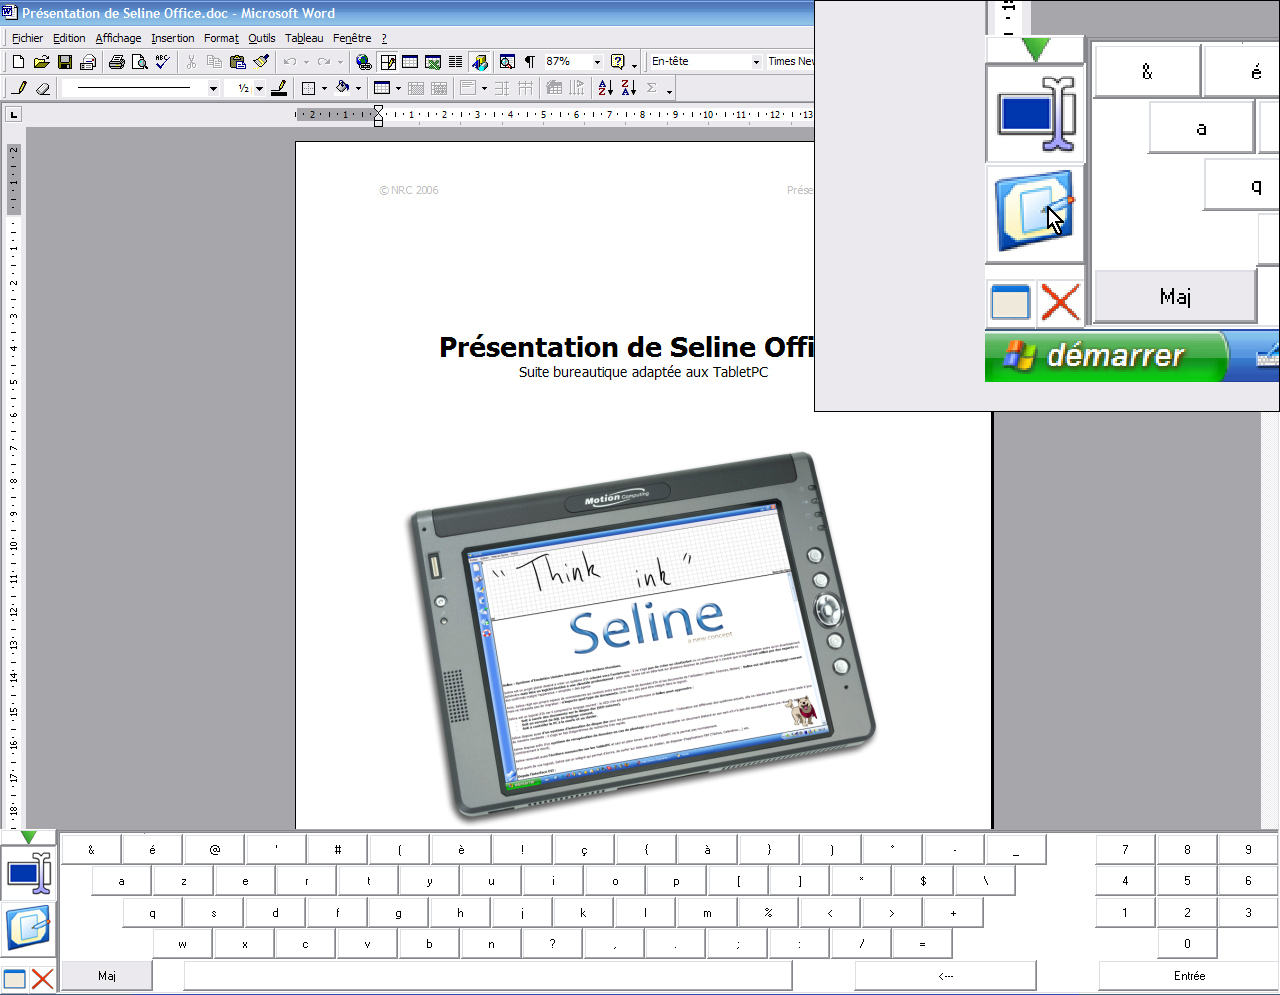Click the border color pen icon
The width and height of the screenshot is (1280, 995).
pyautogui.click(x=279, y=88)
